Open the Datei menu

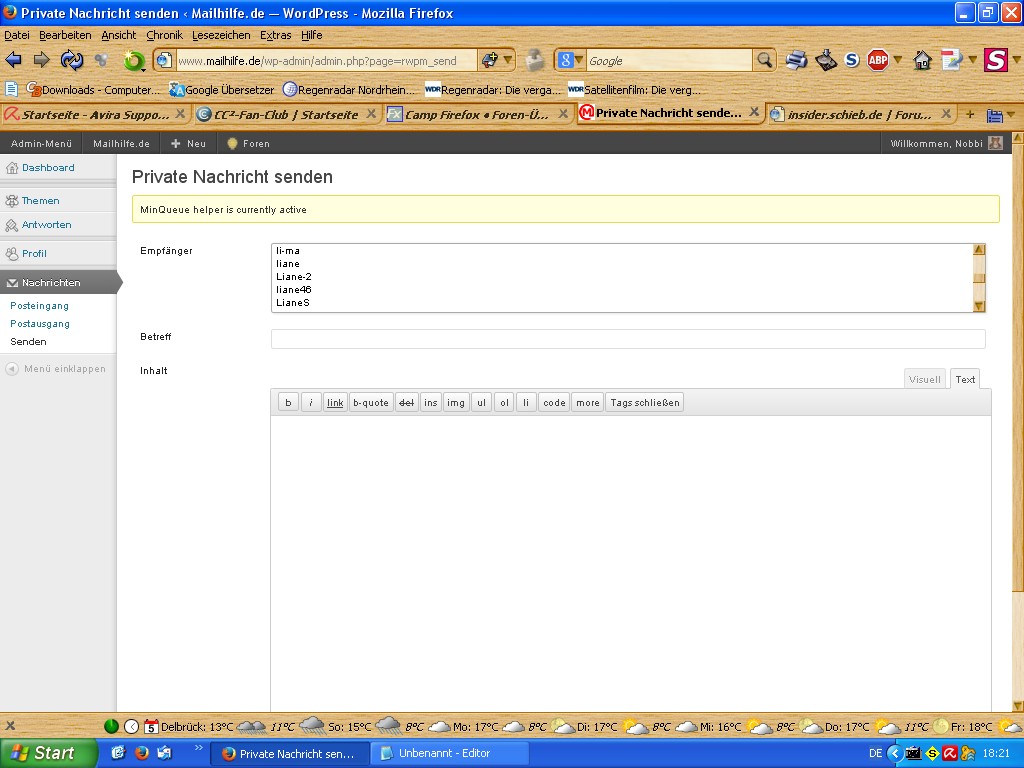17,35
